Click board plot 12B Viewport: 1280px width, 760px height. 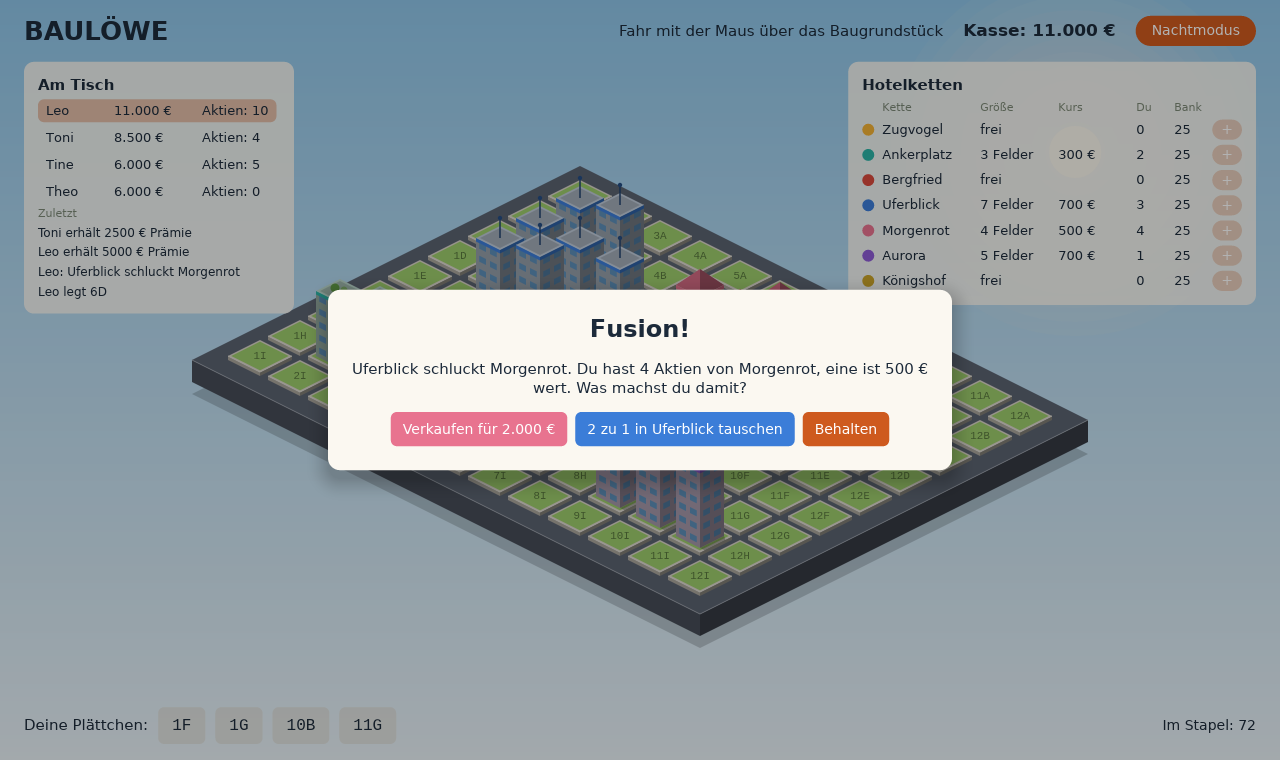[x=980, y=436]
